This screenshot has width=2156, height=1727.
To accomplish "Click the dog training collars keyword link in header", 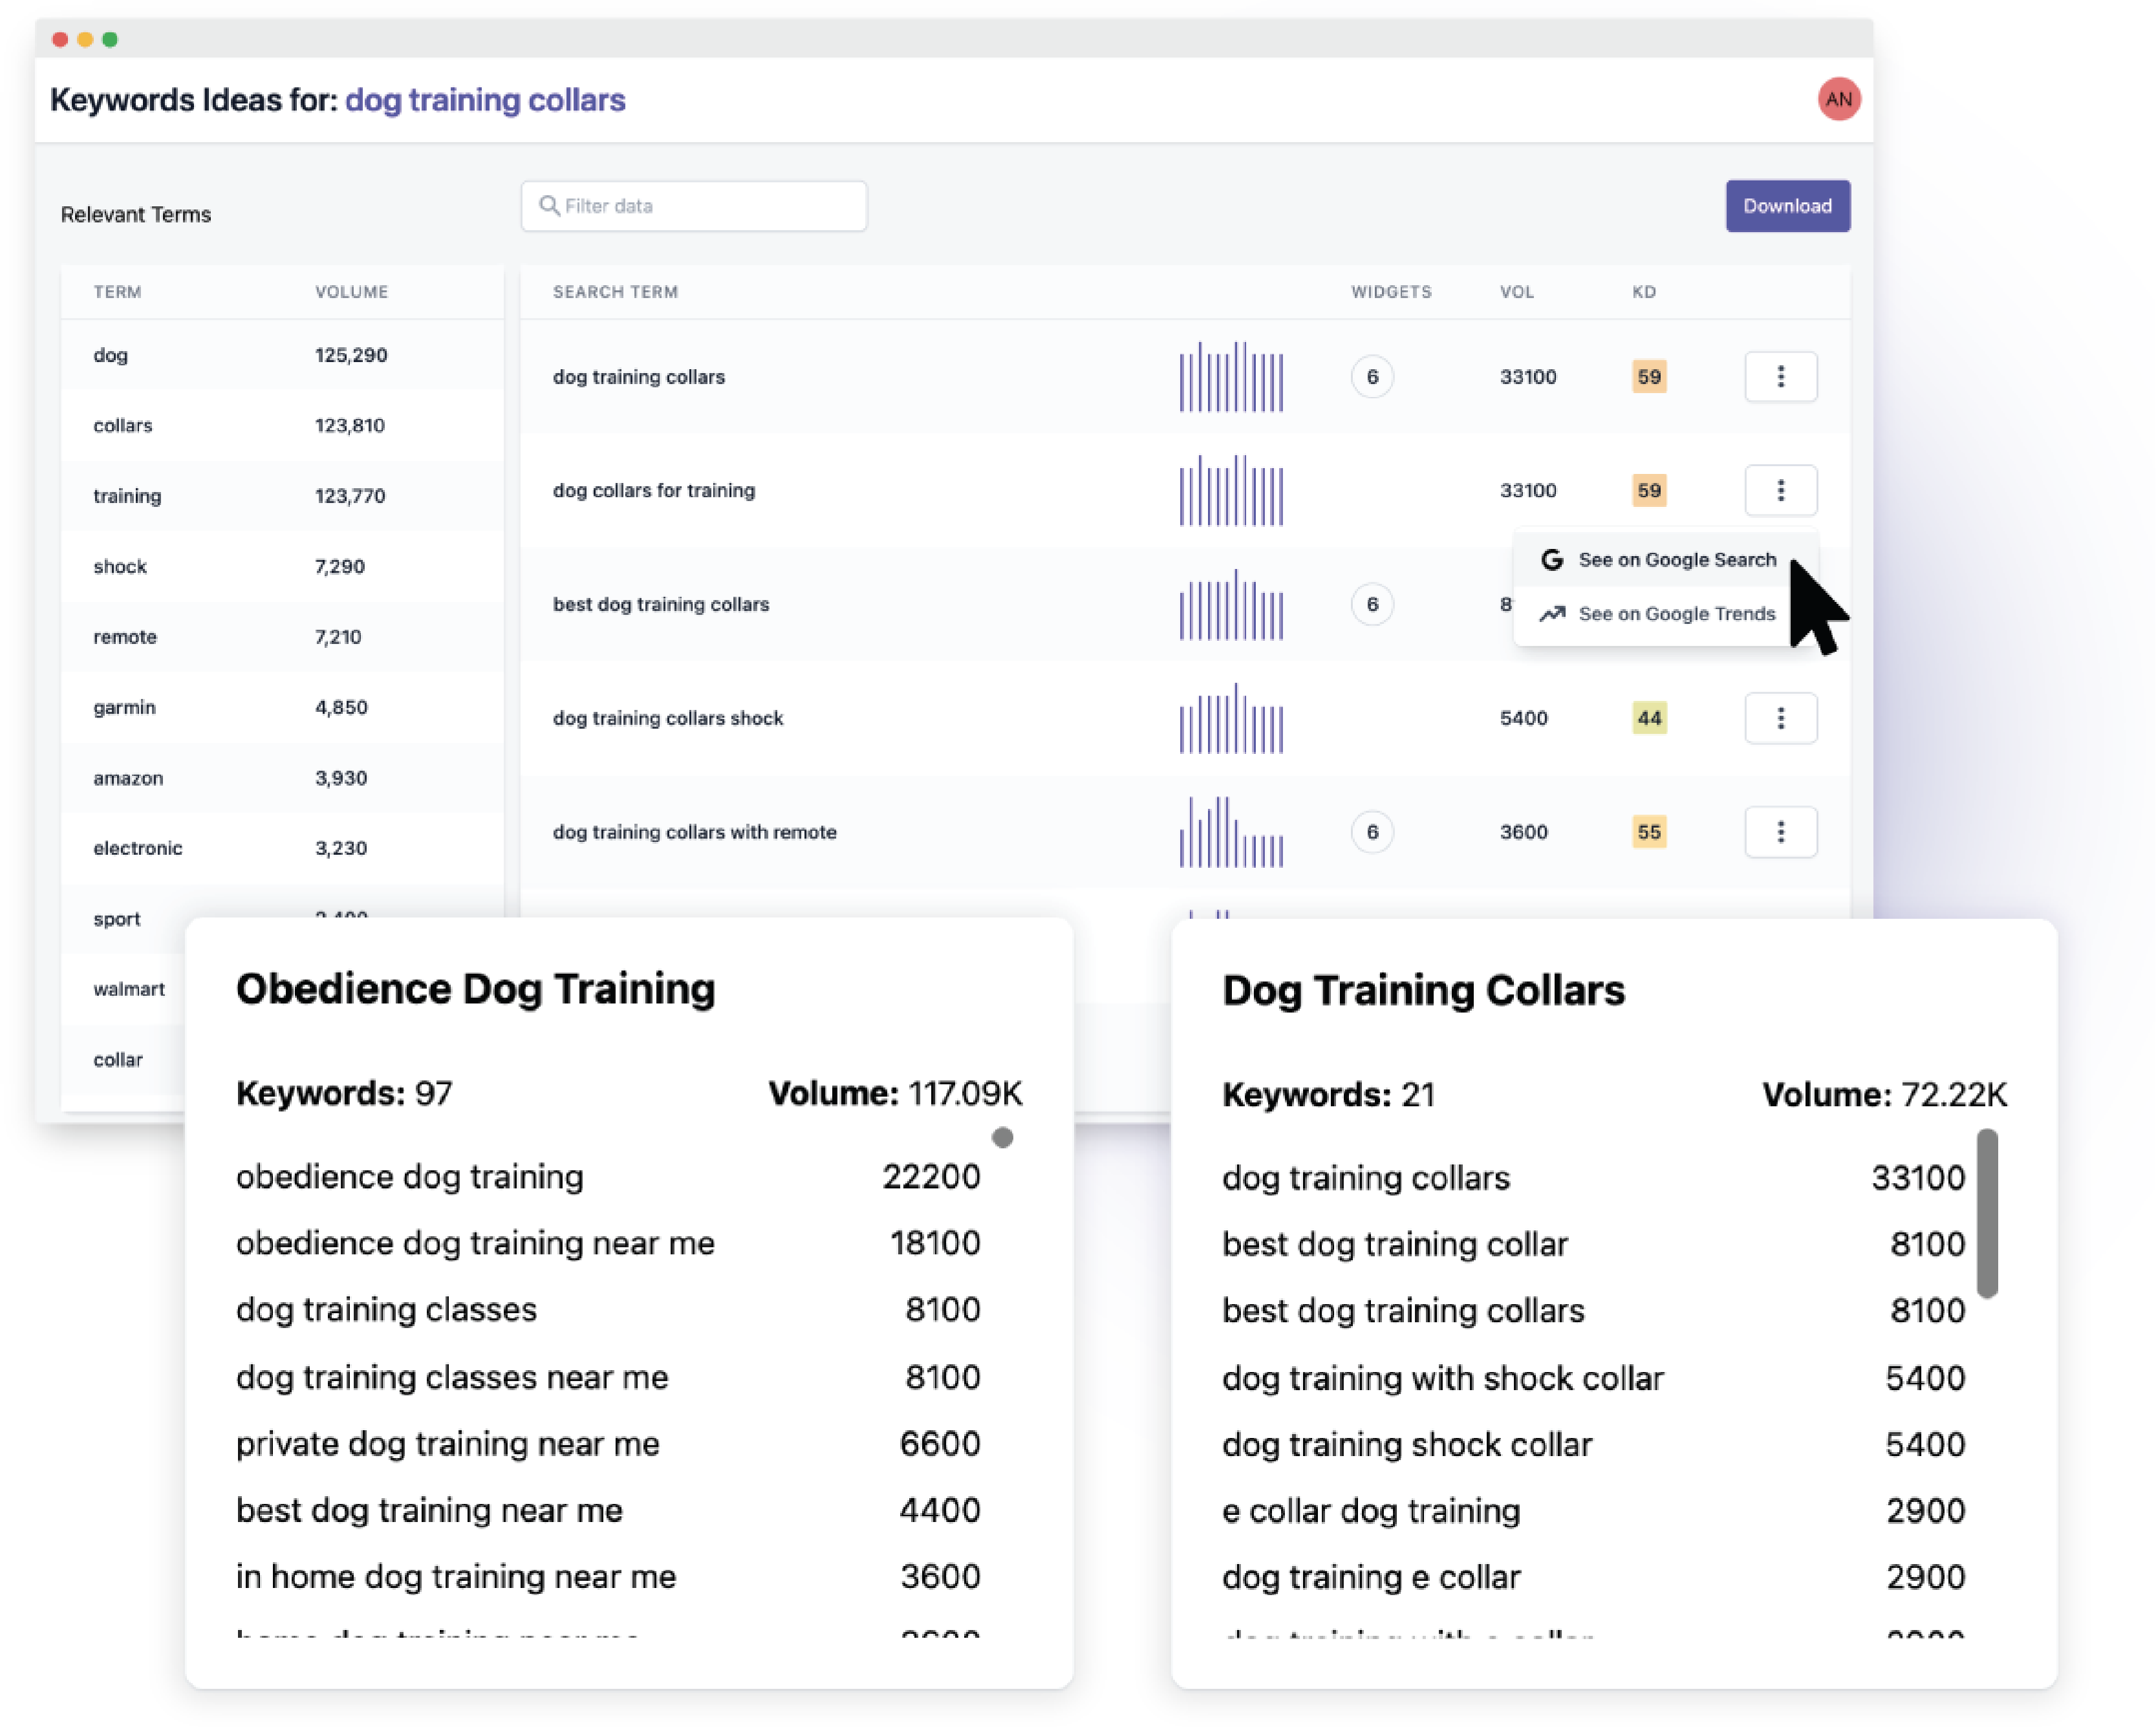I will coord(485,100).
